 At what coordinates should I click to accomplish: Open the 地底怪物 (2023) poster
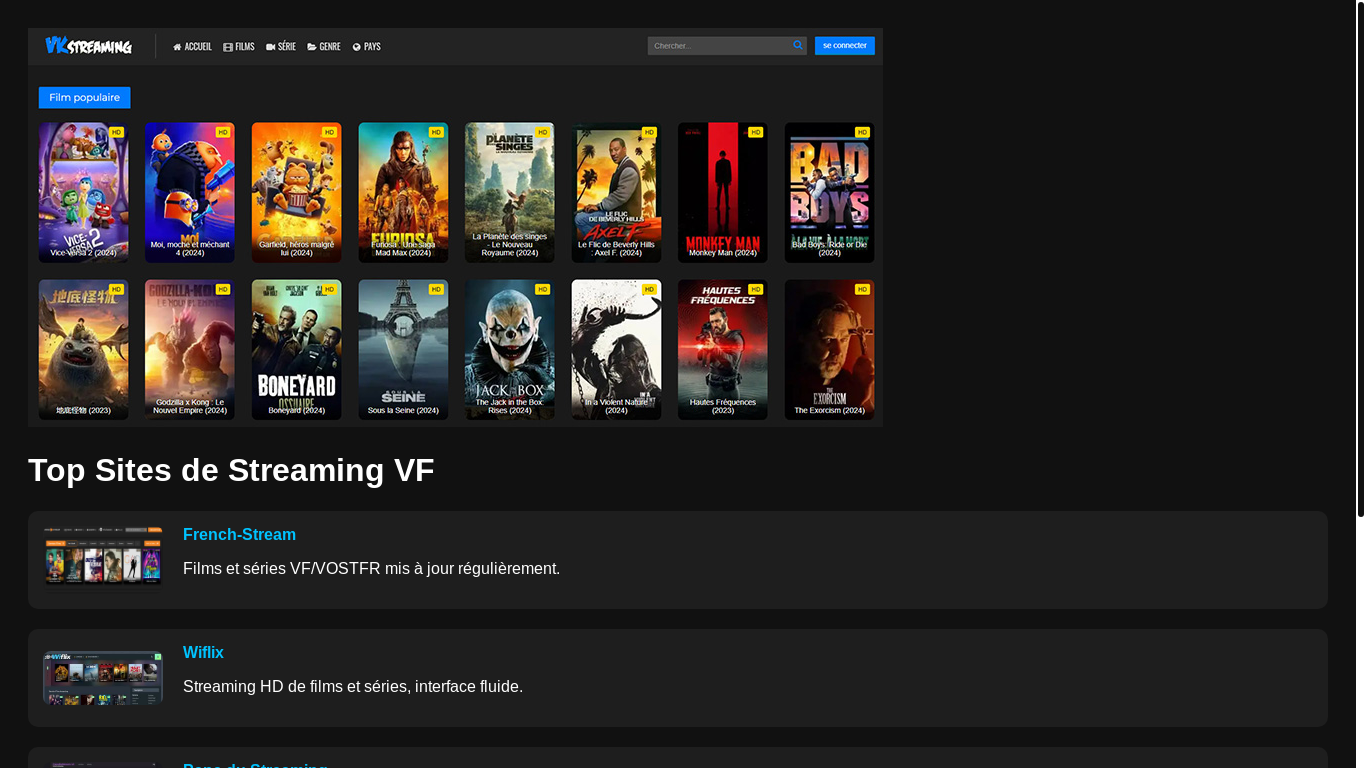coord(84,350)
